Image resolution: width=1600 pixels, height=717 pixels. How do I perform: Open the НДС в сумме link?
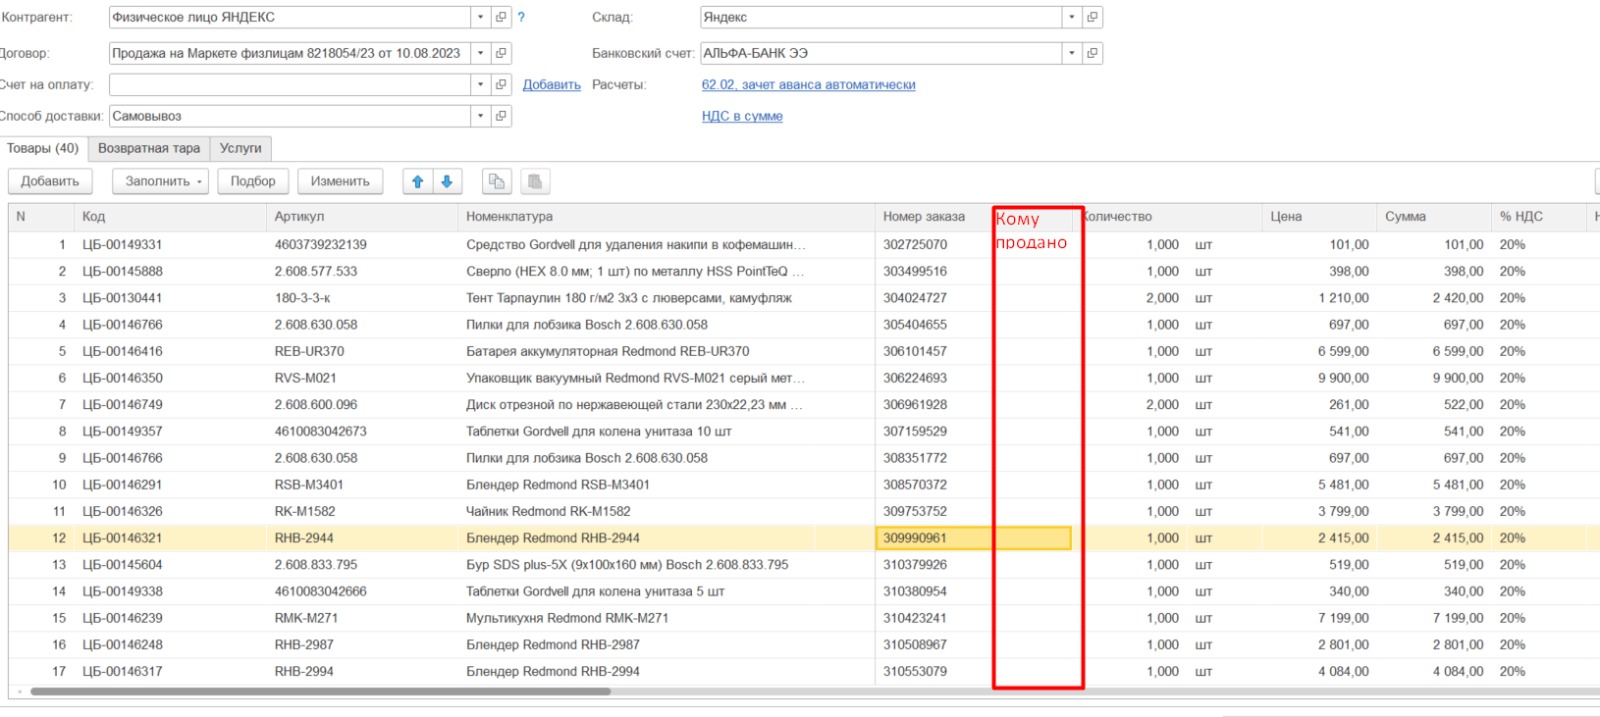742,116
